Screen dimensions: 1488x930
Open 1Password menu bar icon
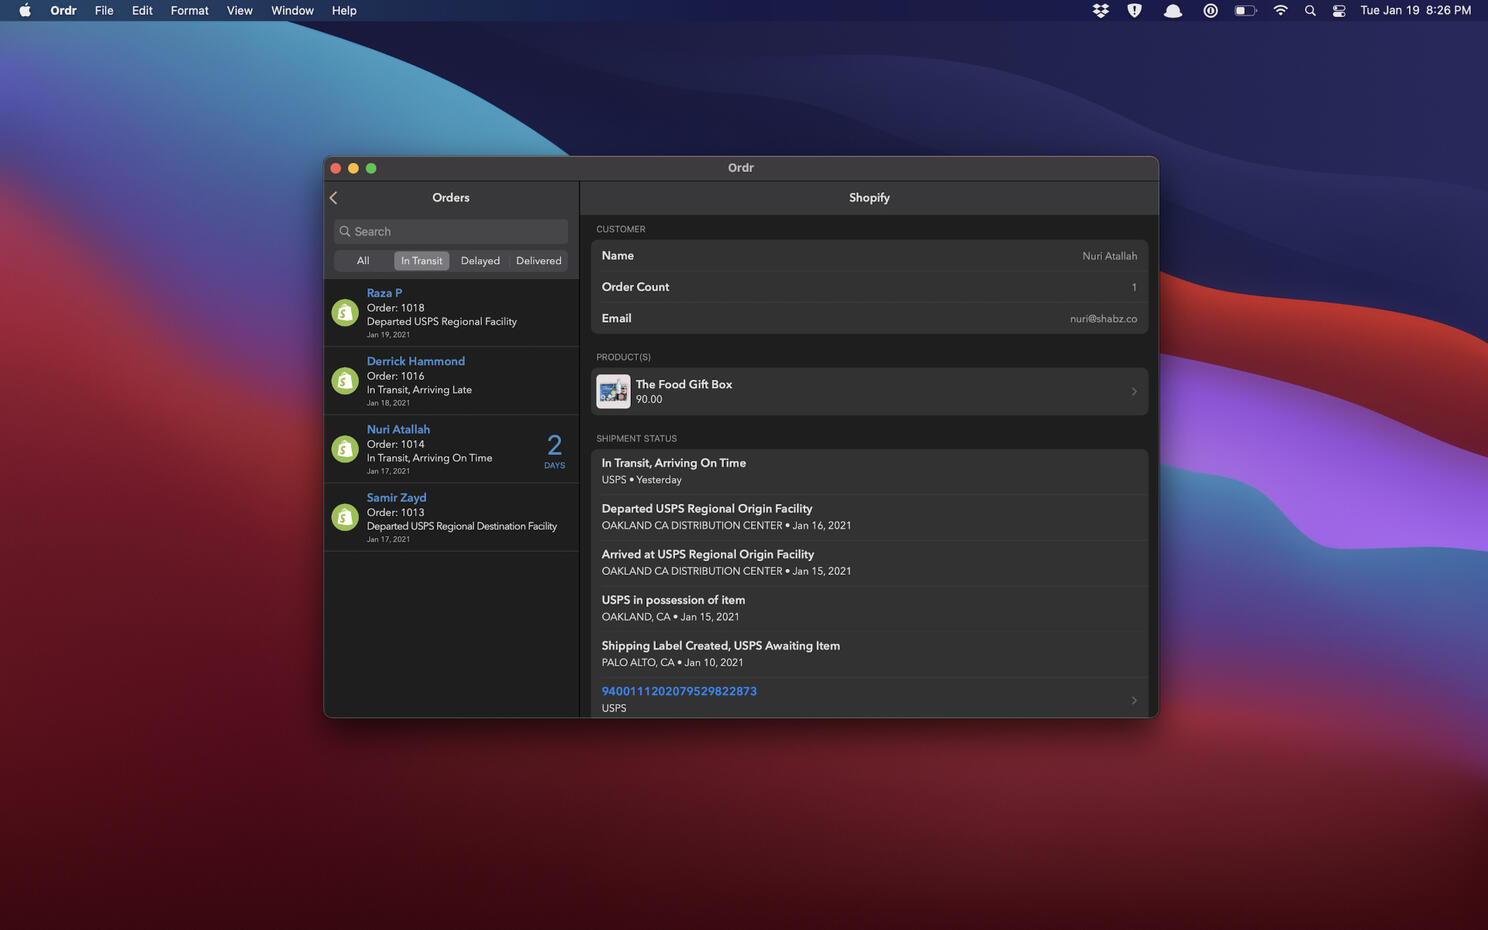click(1210, 10)
